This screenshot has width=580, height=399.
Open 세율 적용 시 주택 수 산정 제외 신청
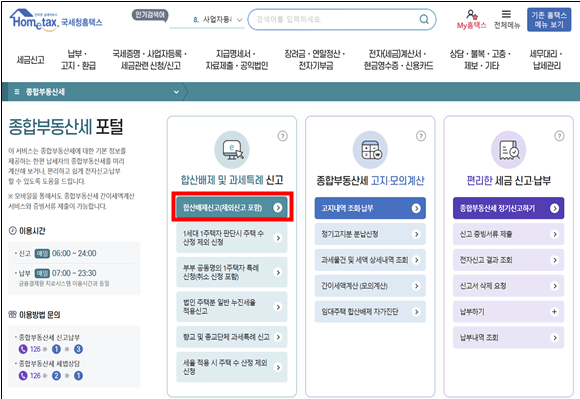point(232,367)
